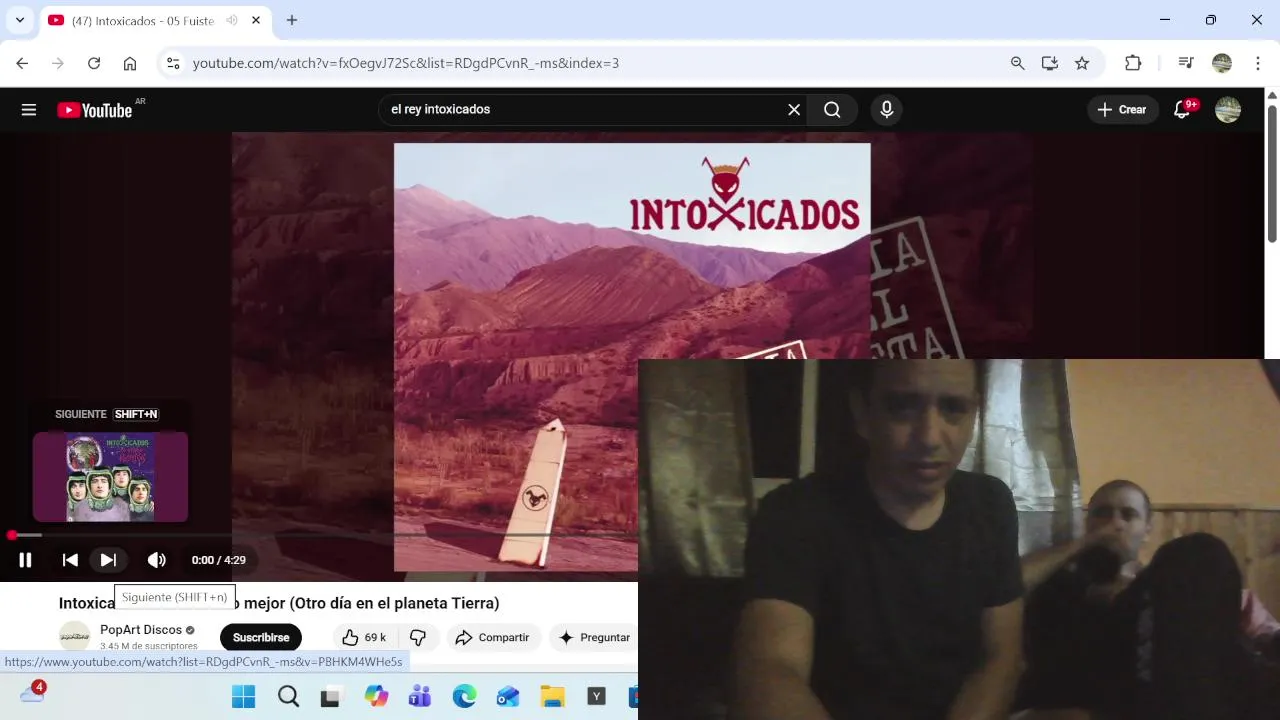Open Chrome media controls icon
Screen dimensions: 1280x720
tap(1186, 63)
